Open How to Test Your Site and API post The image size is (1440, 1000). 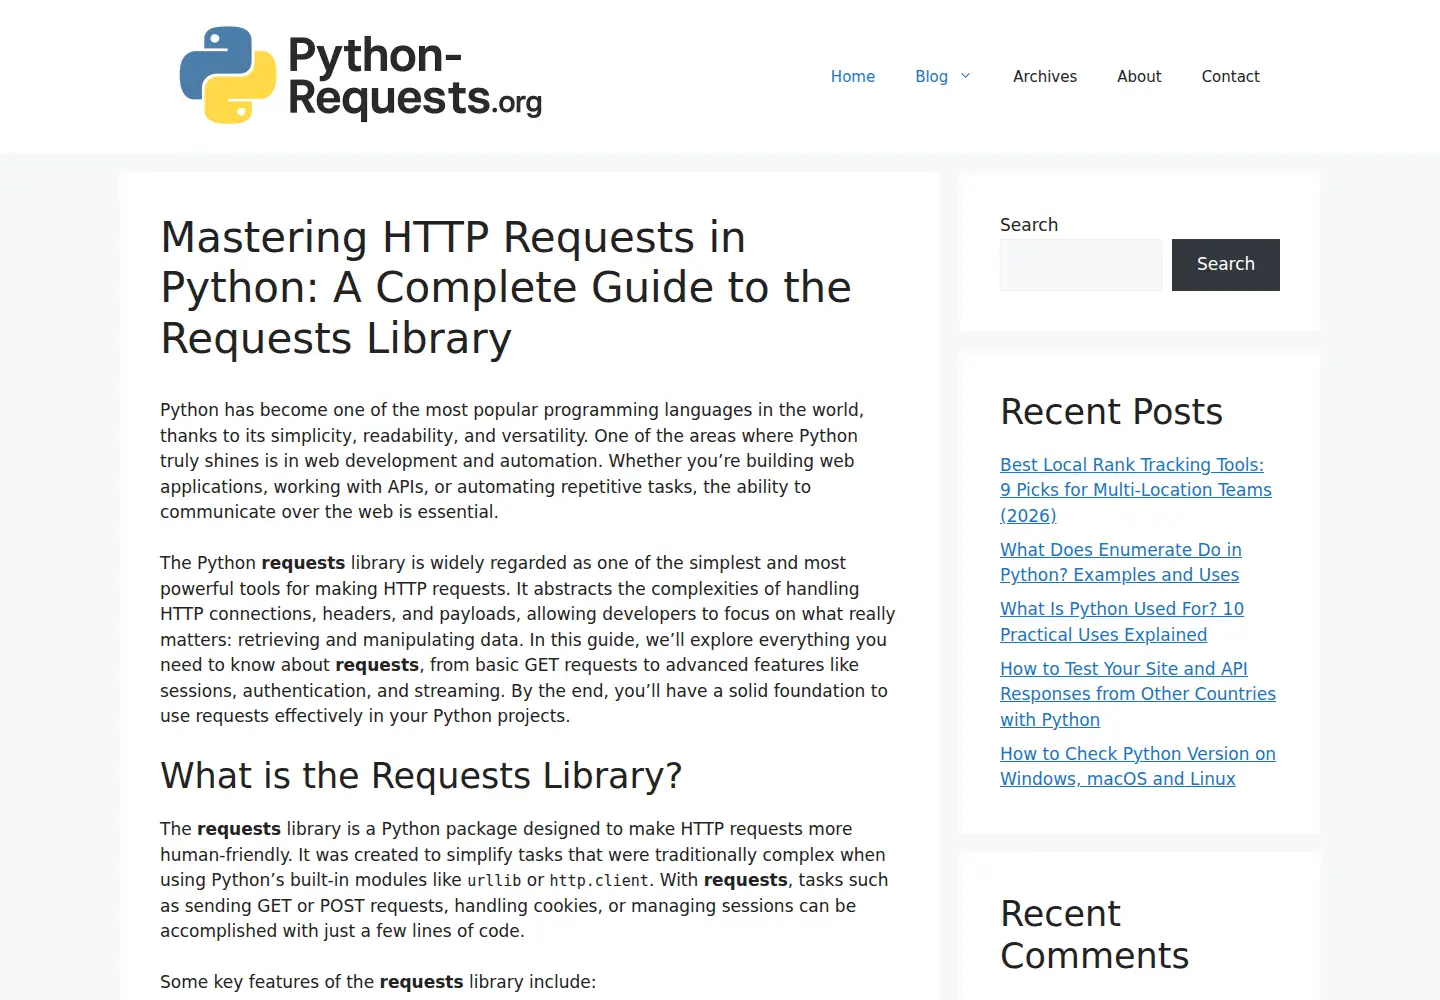[1138, 694]
